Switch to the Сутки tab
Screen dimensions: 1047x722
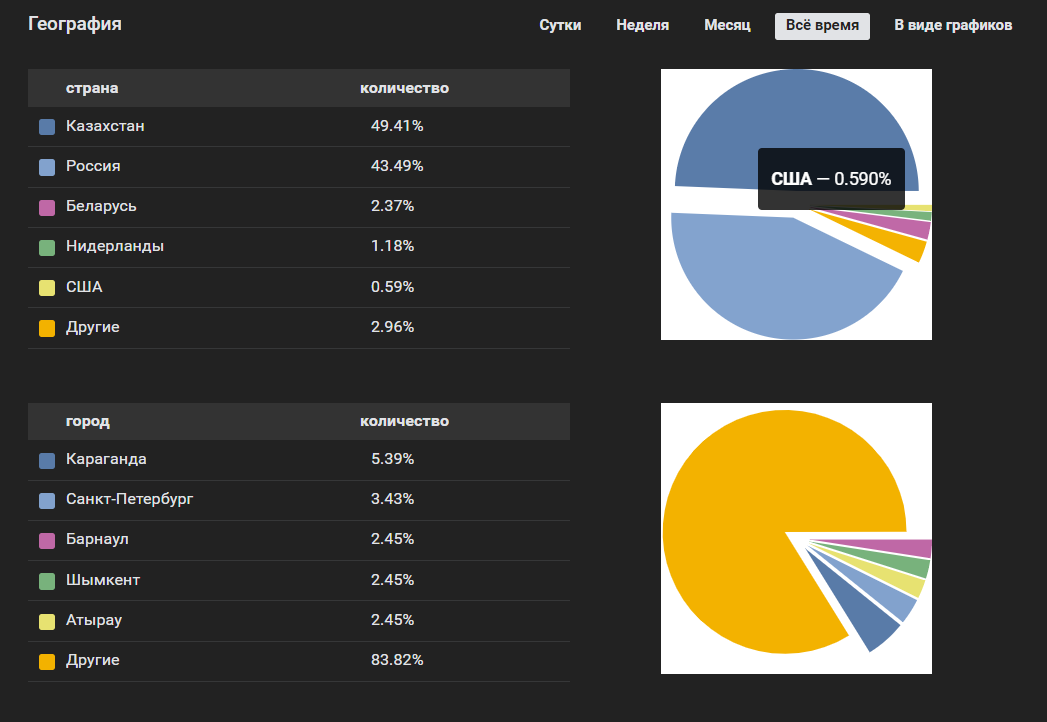click(560, 25)
